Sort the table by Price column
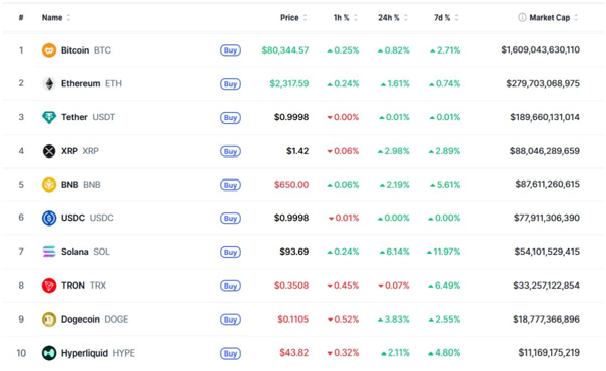This screenshot has width=606, height=371. [x=293, y=17]
